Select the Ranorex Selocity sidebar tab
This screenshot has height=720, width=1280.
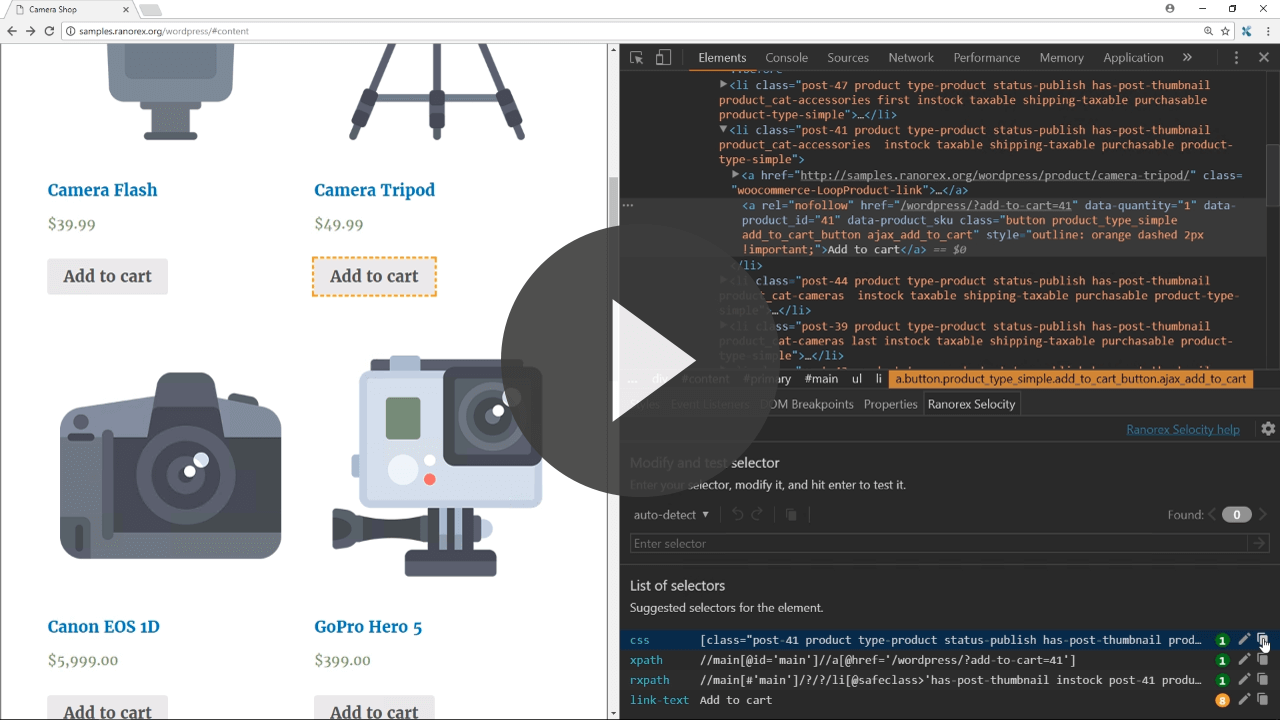pyautogui.click(x=971, y=404)
